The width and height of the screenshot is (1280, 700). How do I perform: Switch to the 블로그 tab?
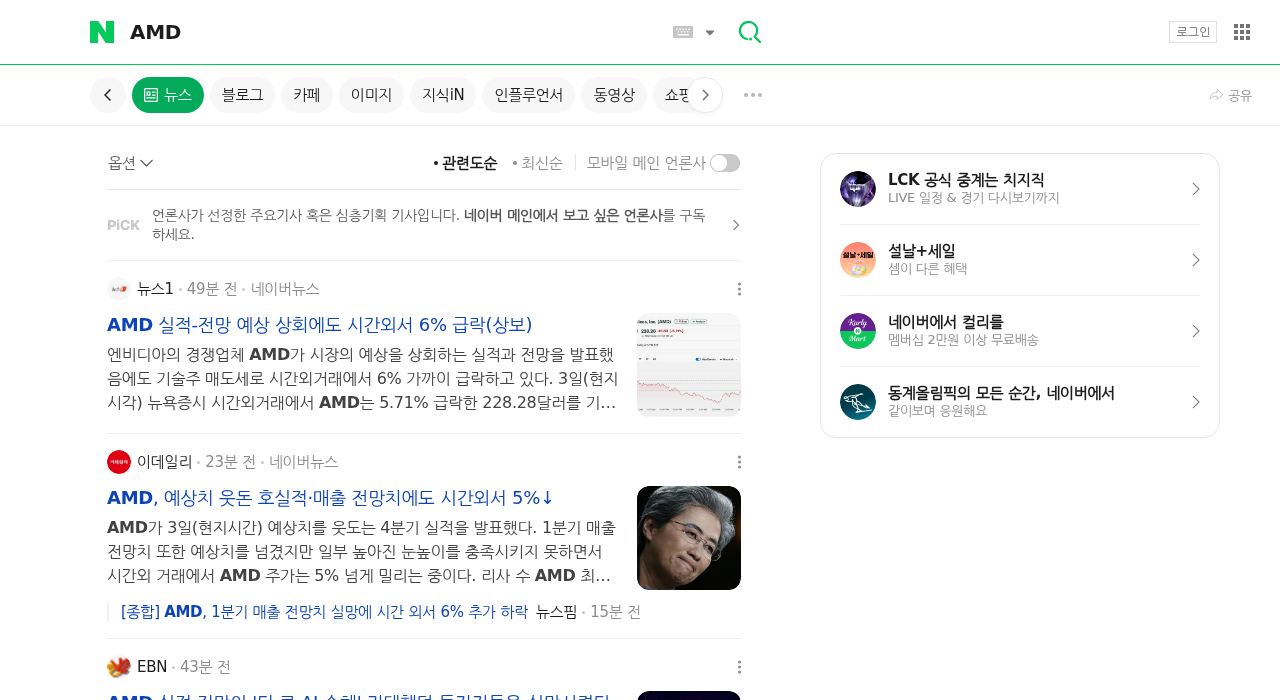tap(241, 94)
